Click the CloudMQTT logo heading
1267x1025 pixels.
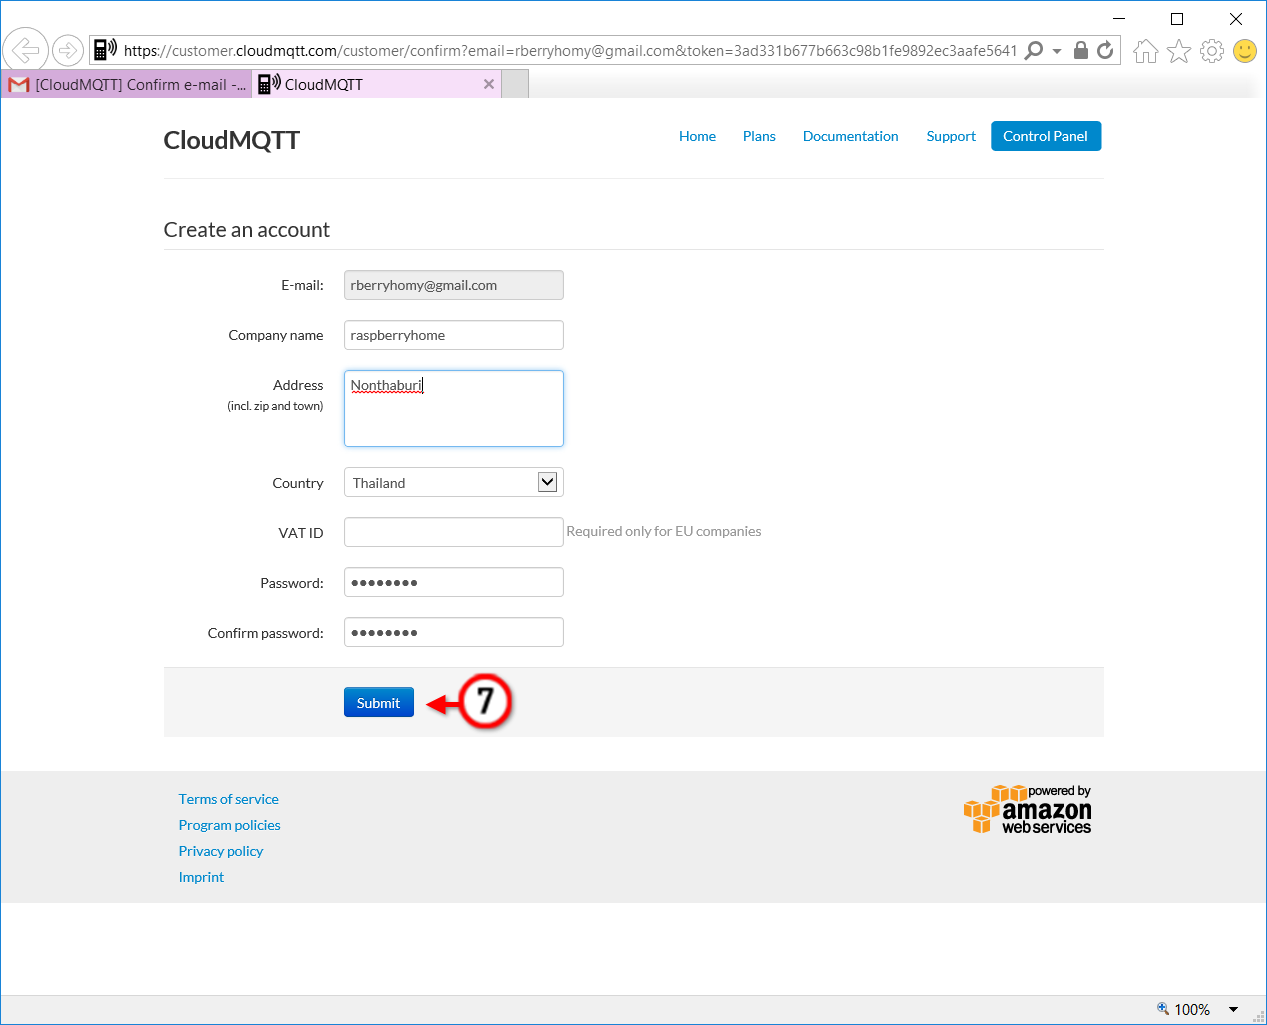pos(232,140)
